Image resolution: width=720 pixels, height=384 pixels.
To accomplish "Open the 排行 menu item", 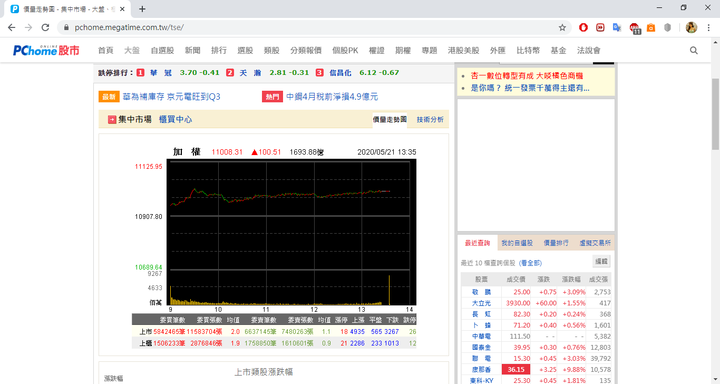I will click(219, 51).
